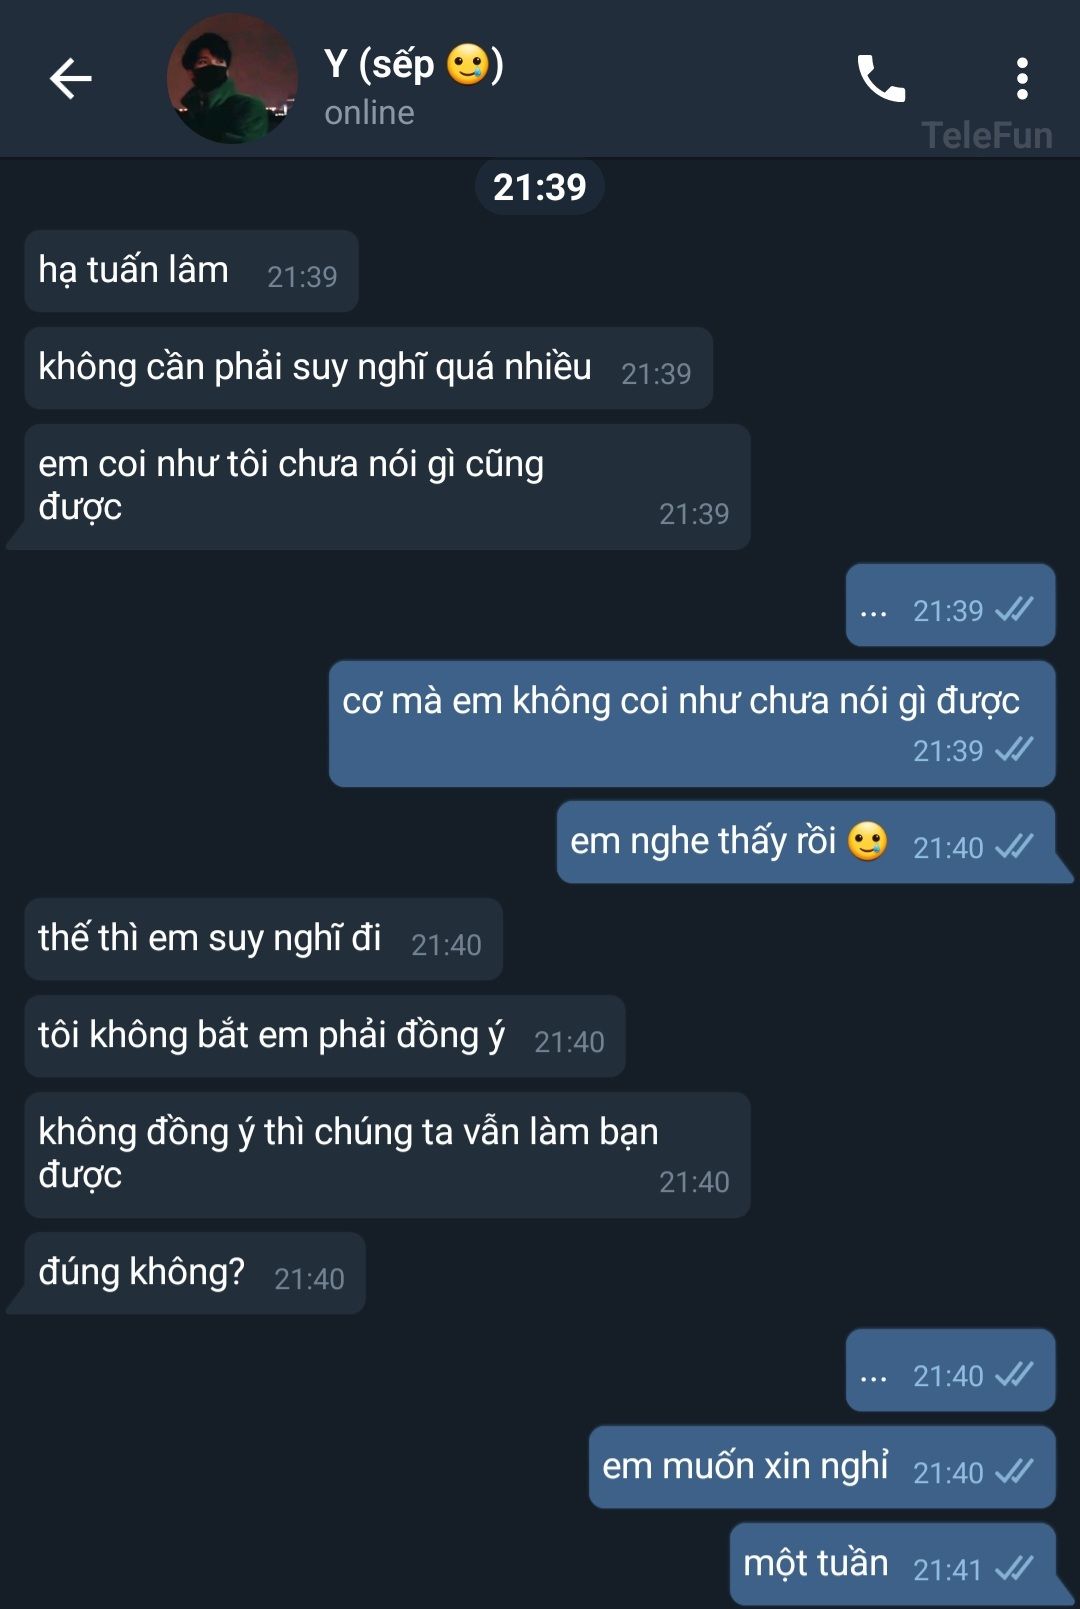Tap the 'online' status text

(369, 113)
